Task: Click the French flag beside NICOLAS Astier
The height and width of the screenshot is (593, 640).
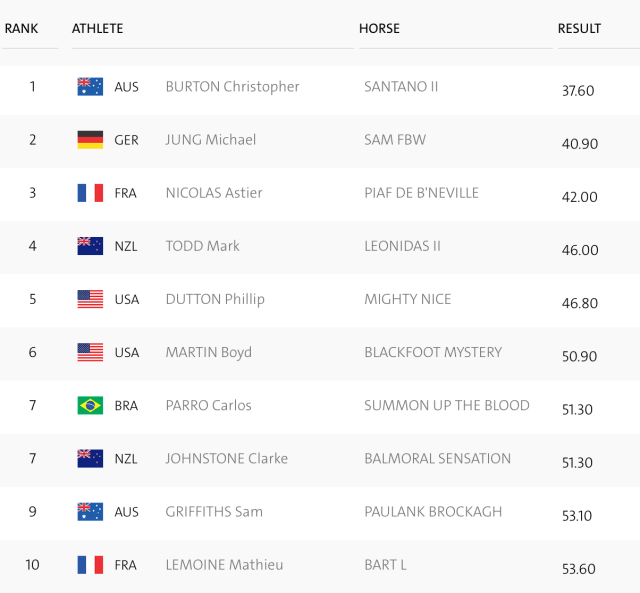Action: click(x=90, y=193)
